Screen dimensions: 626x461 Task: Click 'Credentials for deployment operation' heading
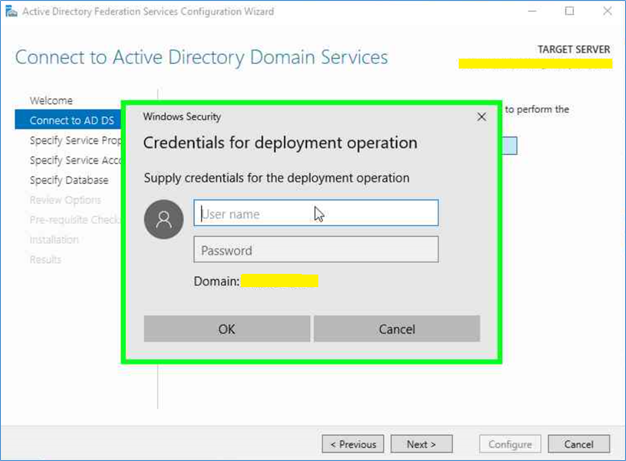[280, 143]
